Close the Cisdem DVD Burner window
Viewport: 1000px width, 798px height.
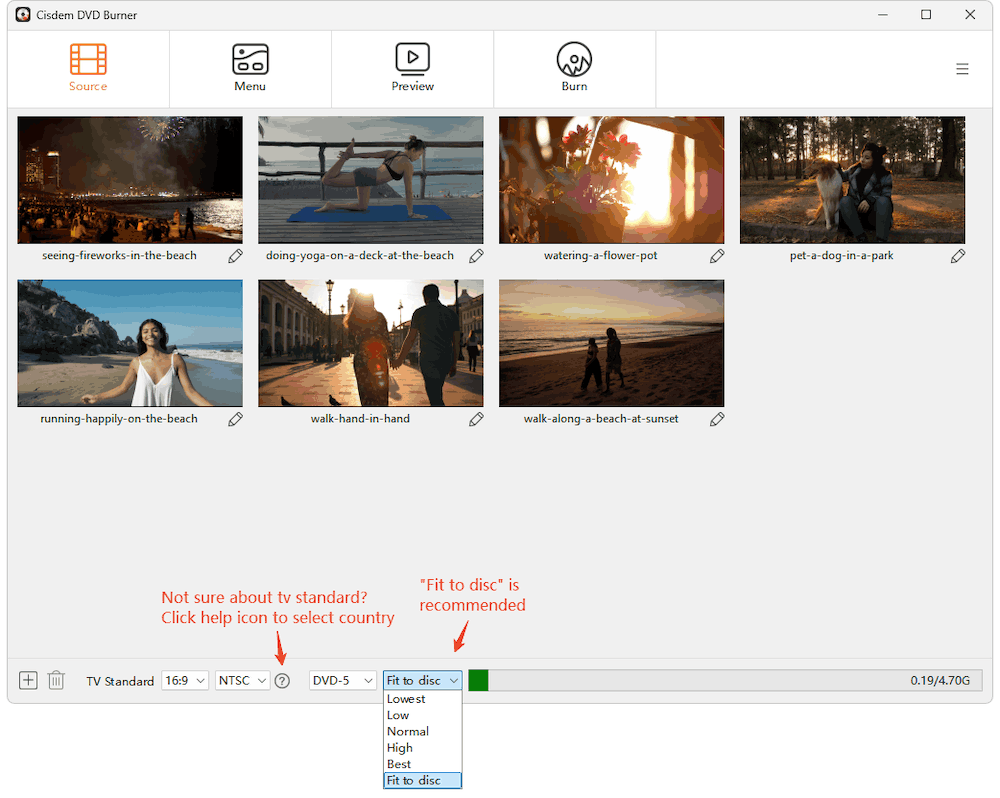[970, 14]
